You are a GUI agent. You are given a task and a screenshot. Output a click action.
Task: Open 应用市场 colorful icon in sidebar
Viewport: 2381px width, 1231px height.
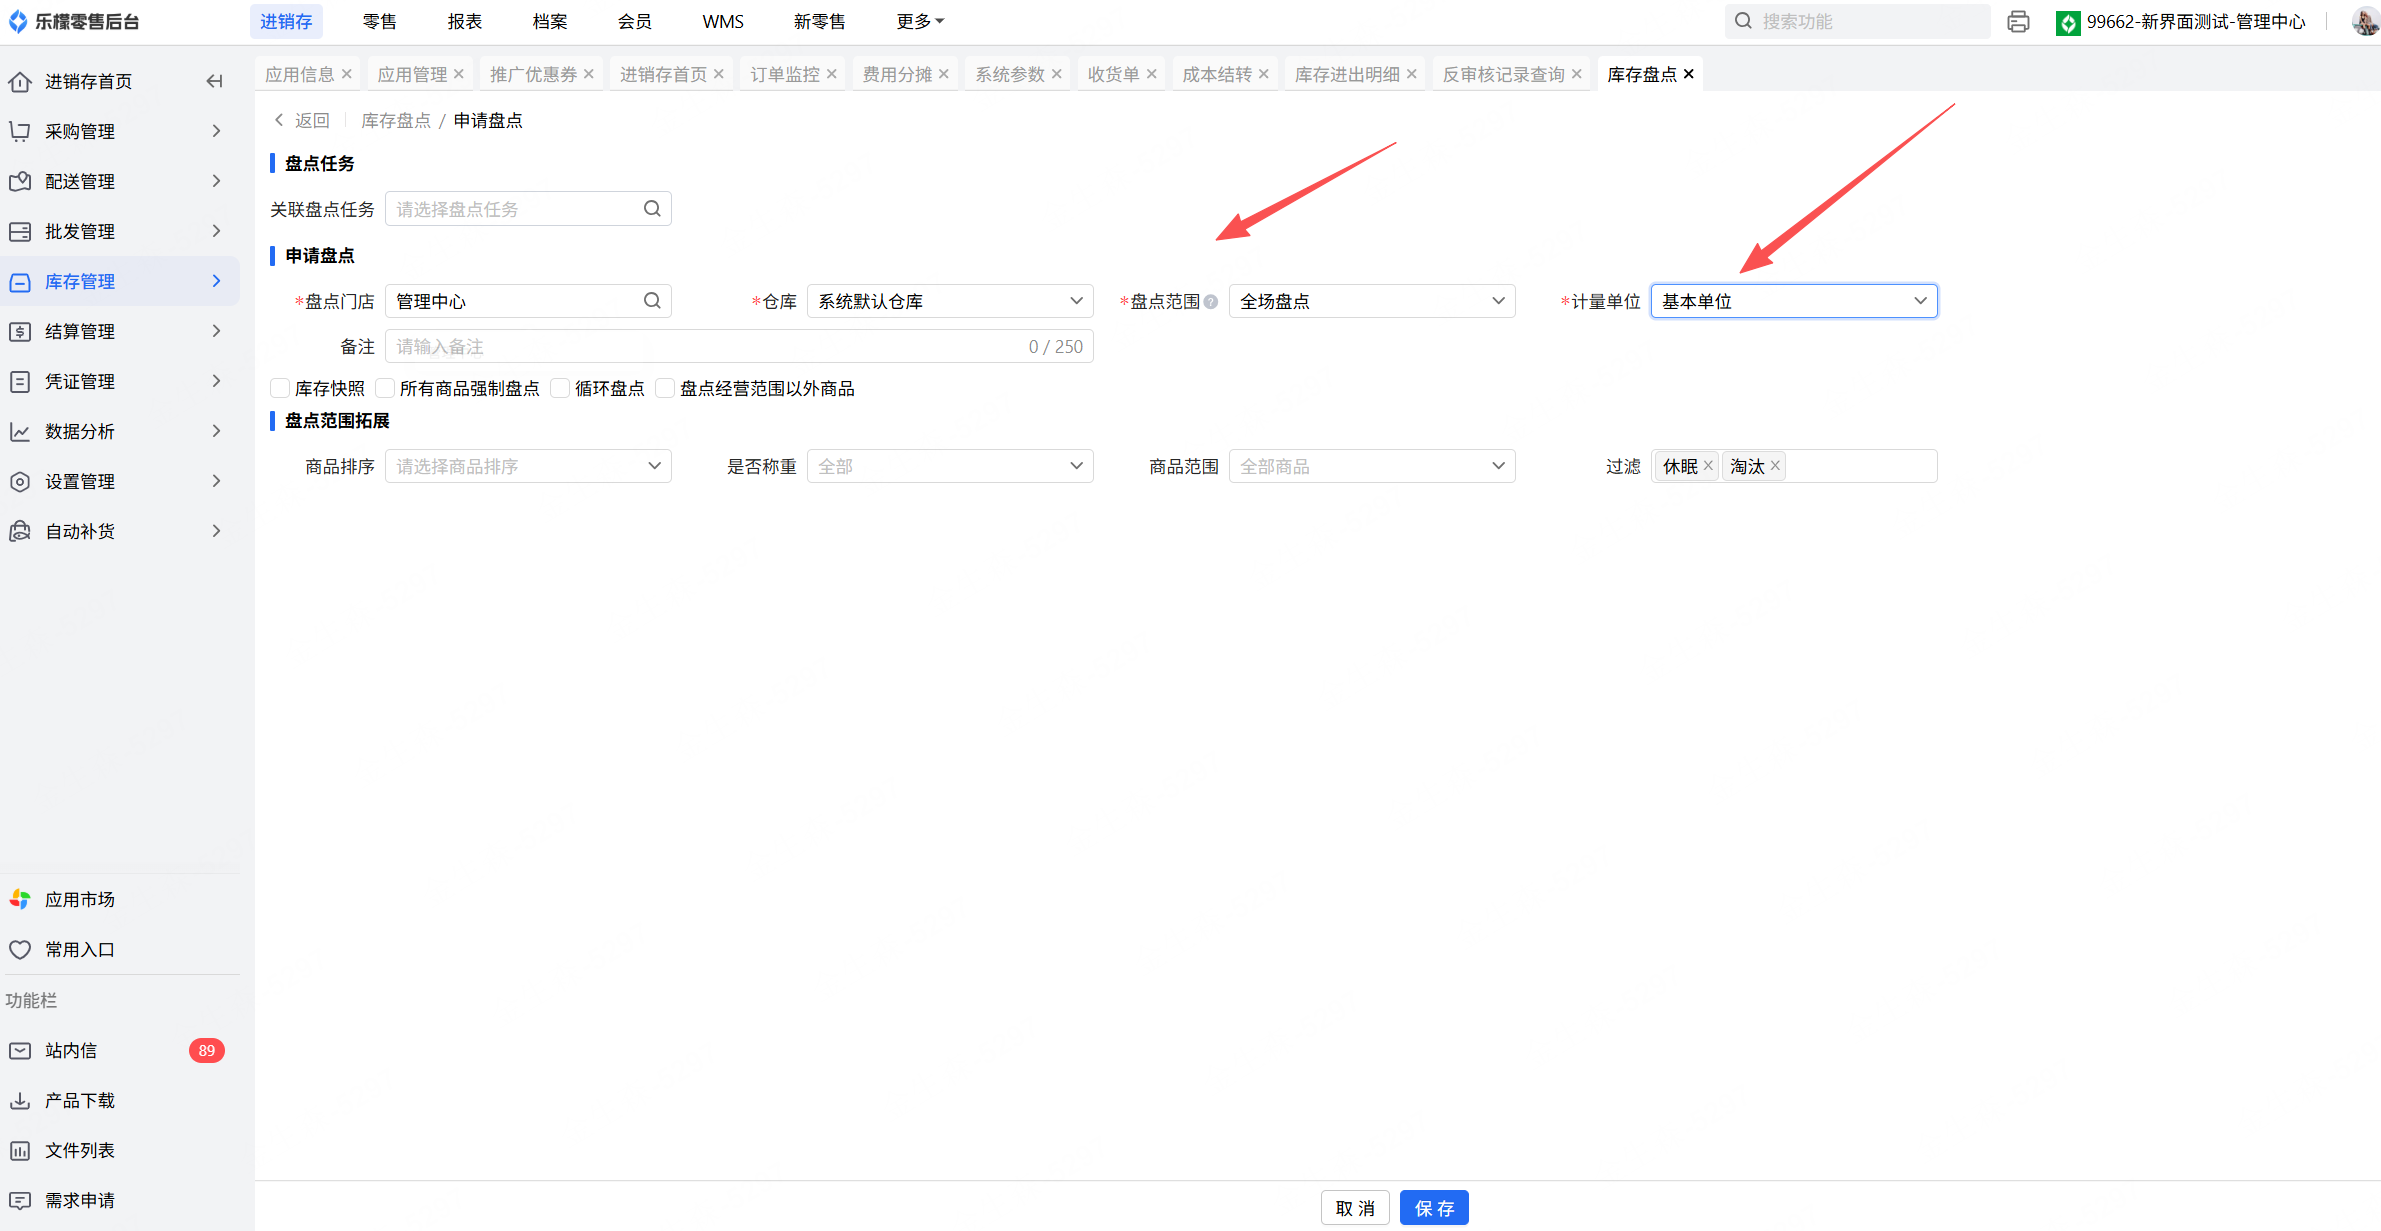(20, 899)
